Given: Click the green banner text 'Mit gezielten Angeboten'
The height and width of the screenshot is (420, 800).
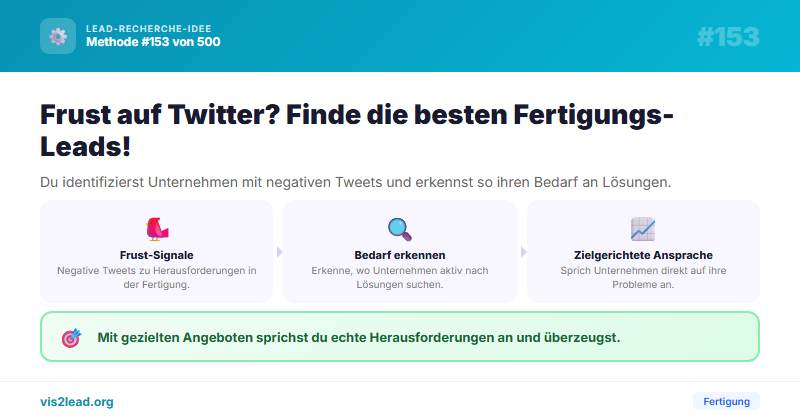Looking at the screenshot, I should point(359,338).
